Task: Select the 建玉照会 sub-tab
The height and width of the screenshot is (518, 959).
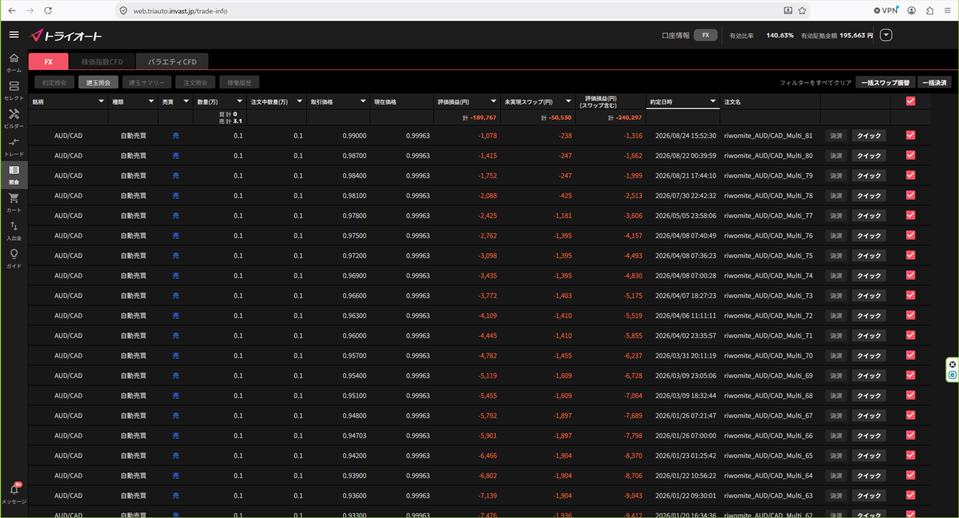Action: (x=98, y=83)
